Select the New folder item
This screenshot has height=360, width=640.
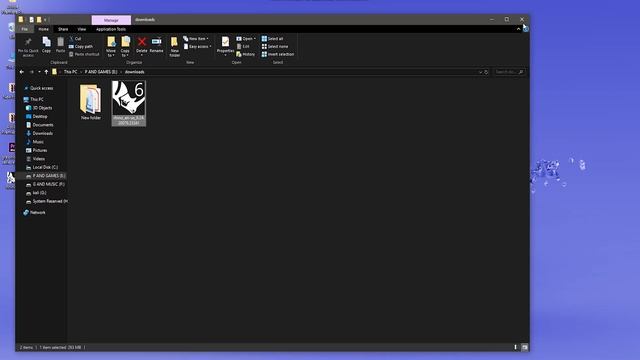[91, 102]
